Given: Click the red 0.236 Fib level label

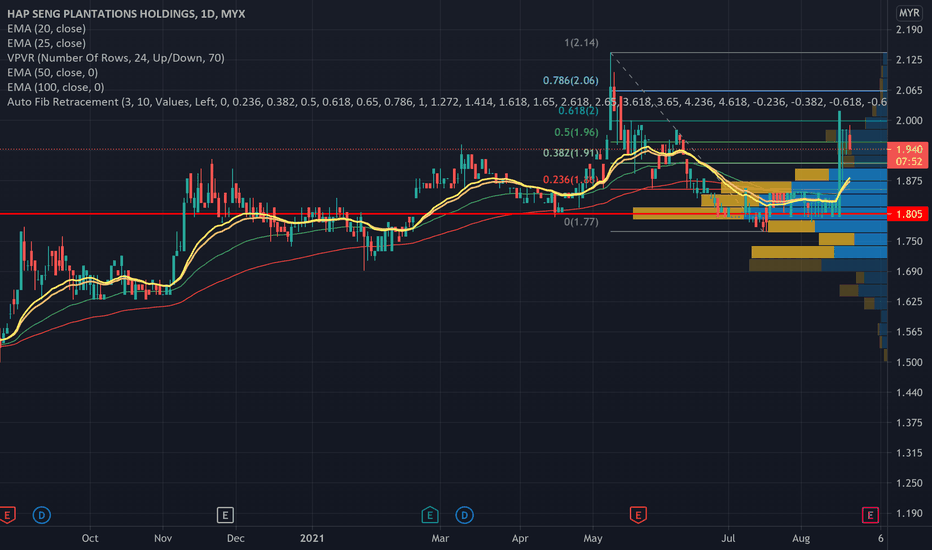Looking at the screenshot, I should [x=571, y=180].
